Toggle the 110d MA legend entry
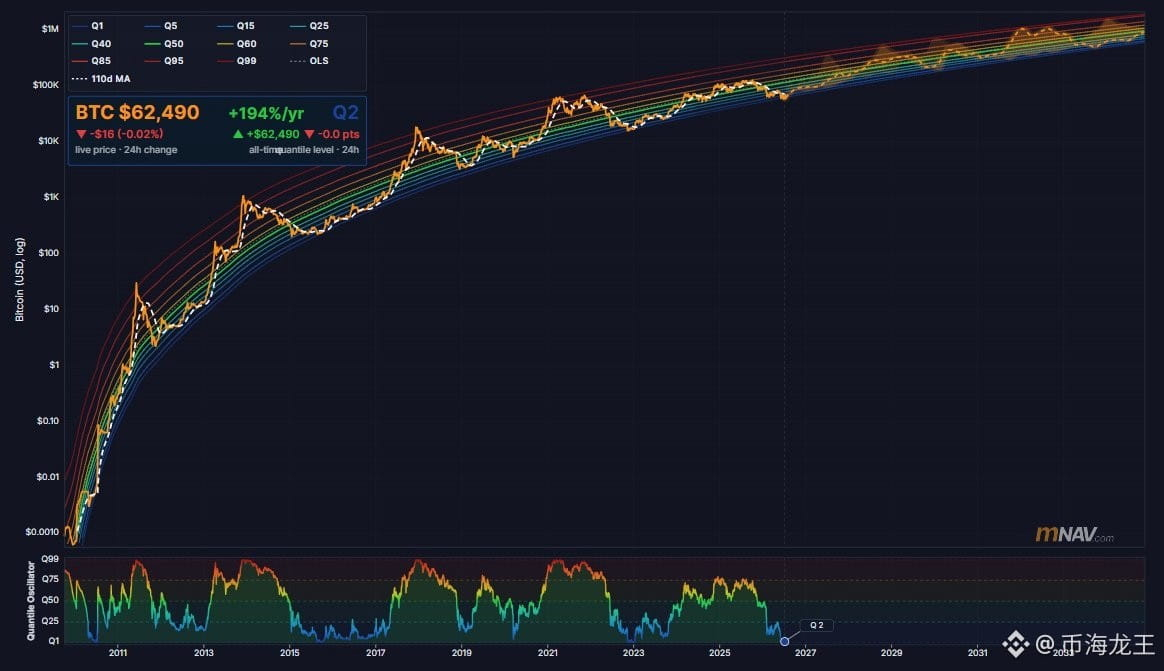The image size is (1164, 671). (101, 79)
